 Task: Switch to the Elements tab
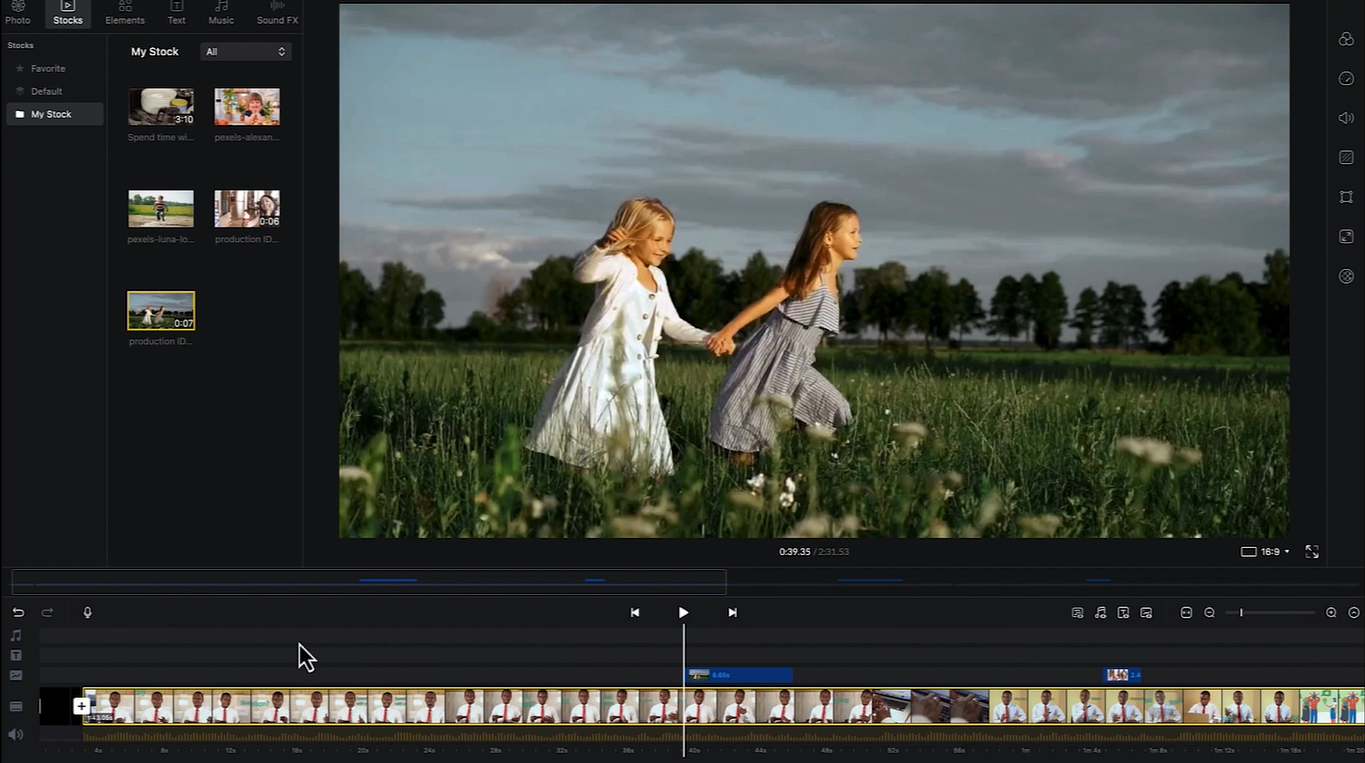pos(124,13)
